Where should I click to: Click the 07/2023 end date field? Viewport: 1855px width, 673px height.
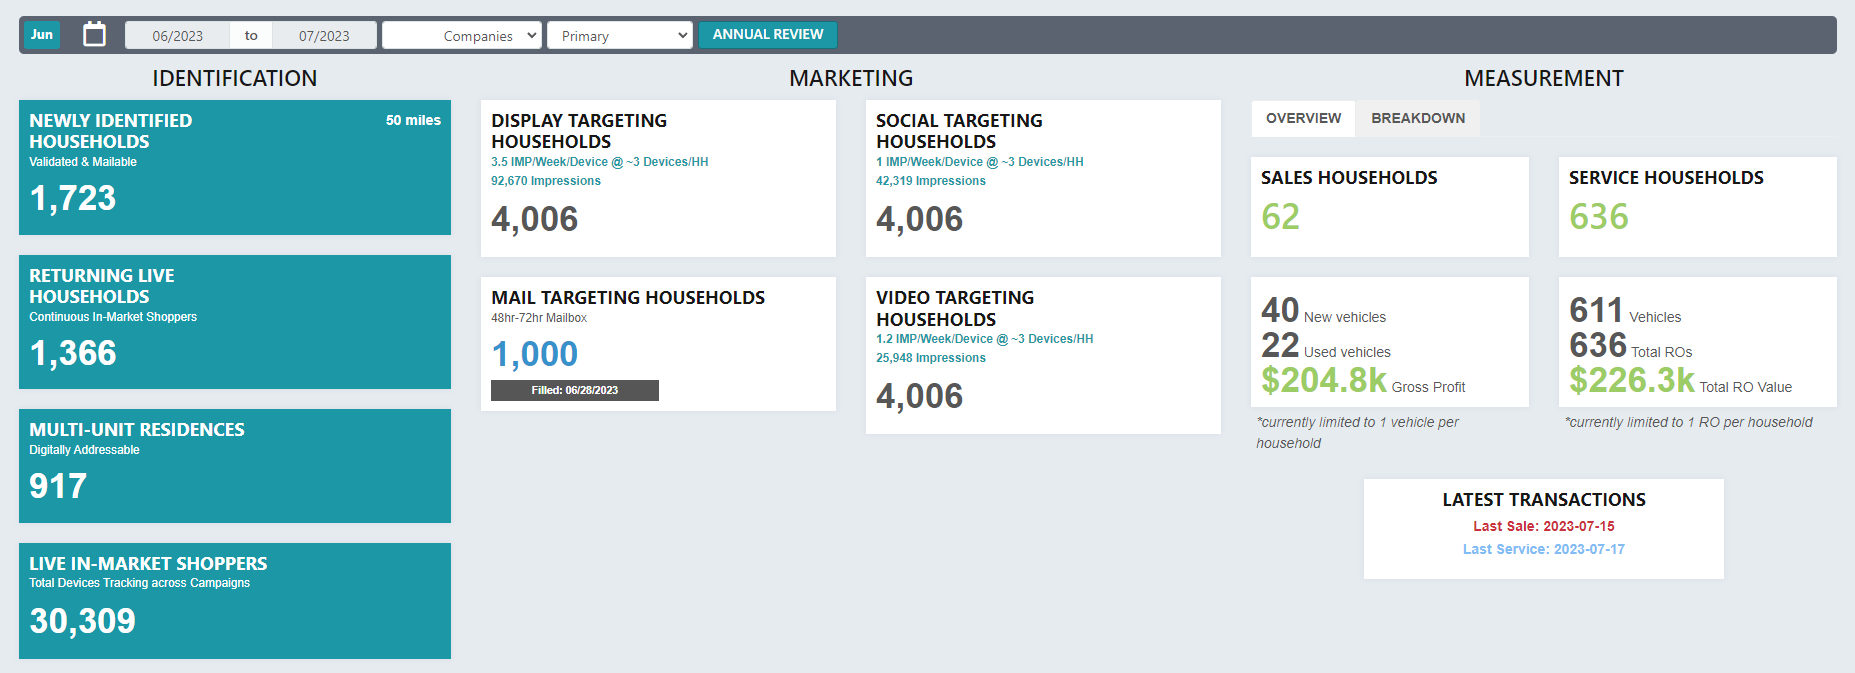[x=324, y=36]
